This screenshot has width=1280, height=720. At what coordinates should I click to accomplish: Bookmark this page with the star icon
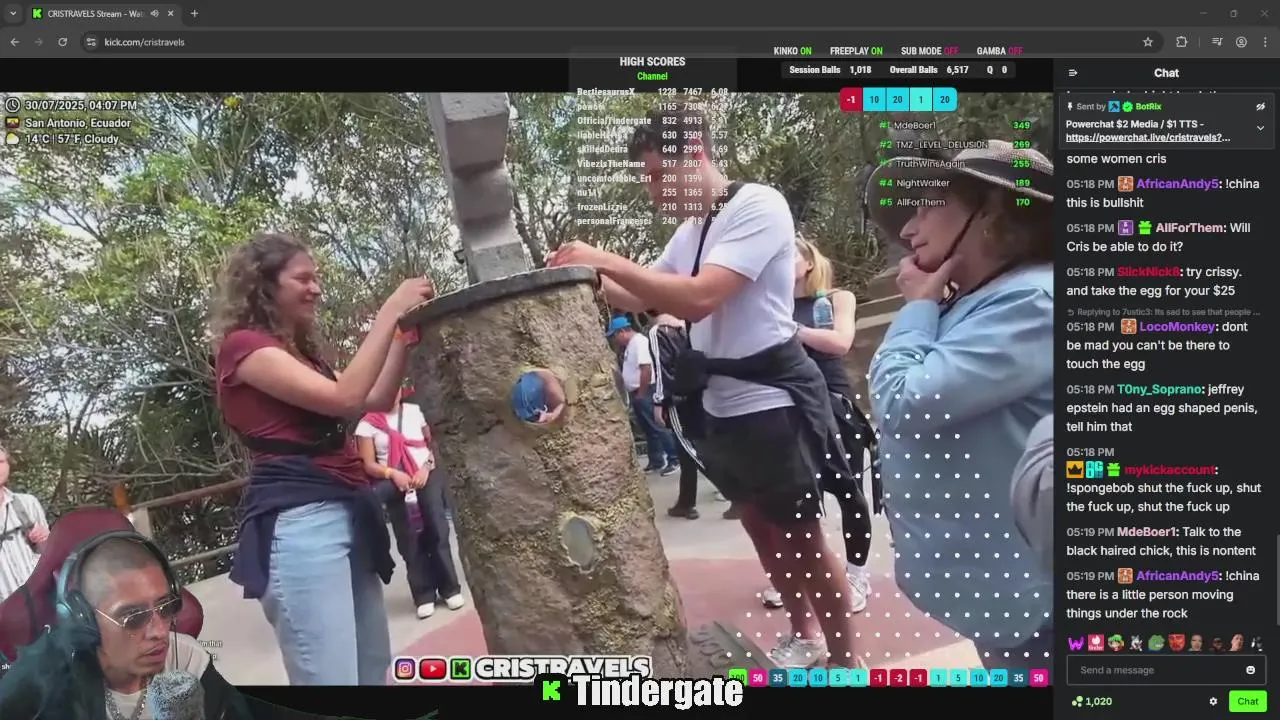(1148, 42)
